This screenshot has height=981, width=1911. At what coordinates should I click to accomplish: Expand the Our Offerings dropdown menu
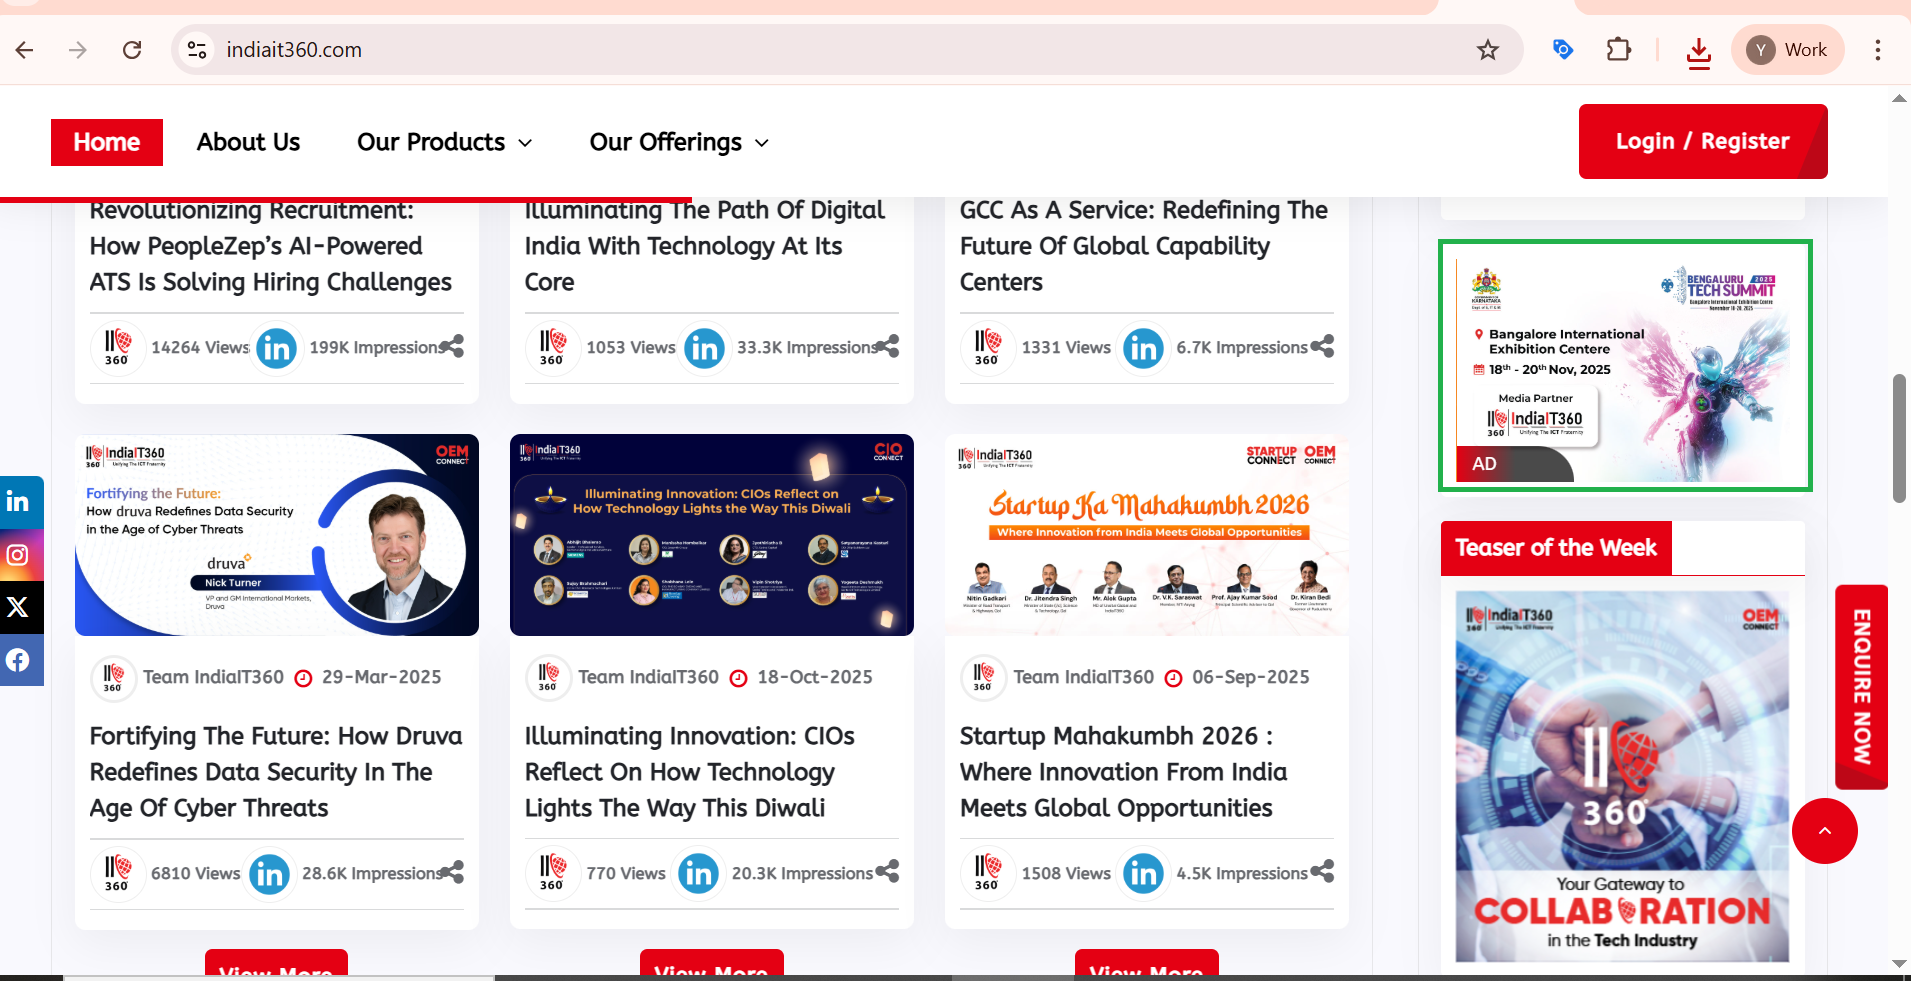click(679, 142)
